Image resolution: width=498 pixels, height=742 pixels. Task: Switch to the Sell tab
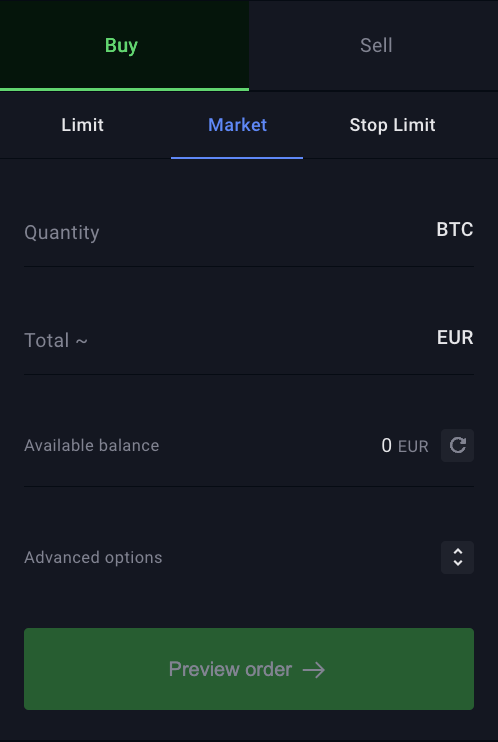[x=374, y=45]
